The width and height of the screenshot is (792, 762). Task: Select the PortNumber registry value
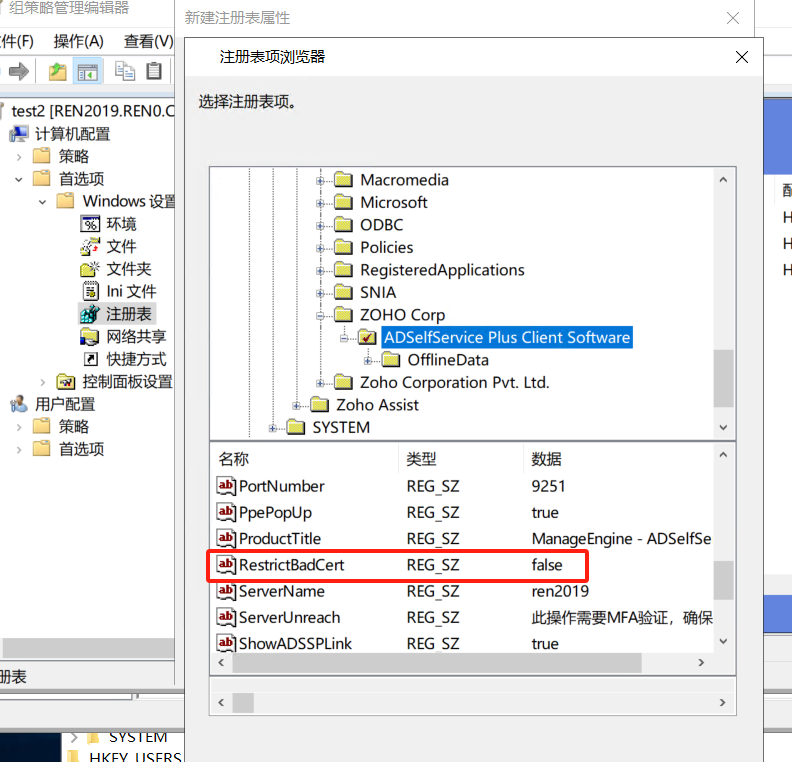coord(281,486)
